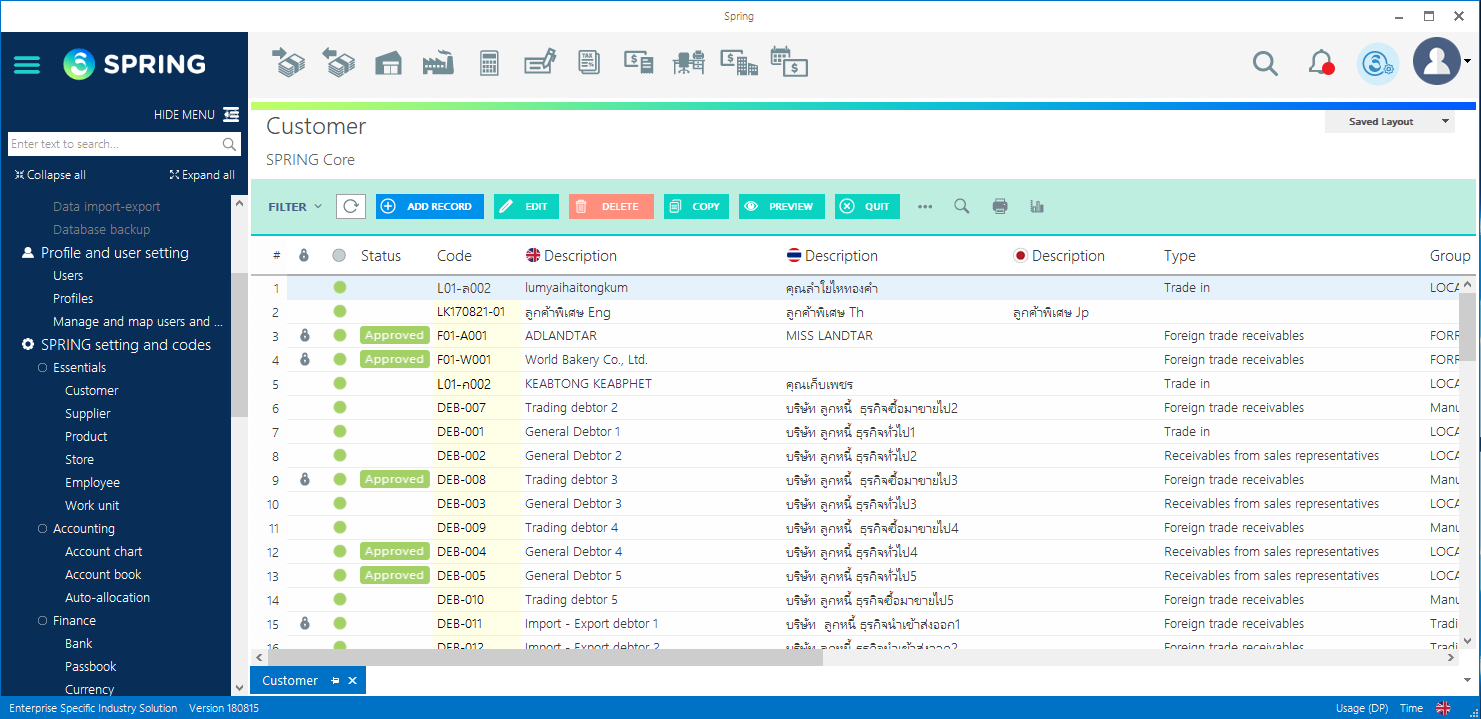Click the ADD RECORD button
The height and width of the screenshot is (719, 1481).
[x=430, y=207]
